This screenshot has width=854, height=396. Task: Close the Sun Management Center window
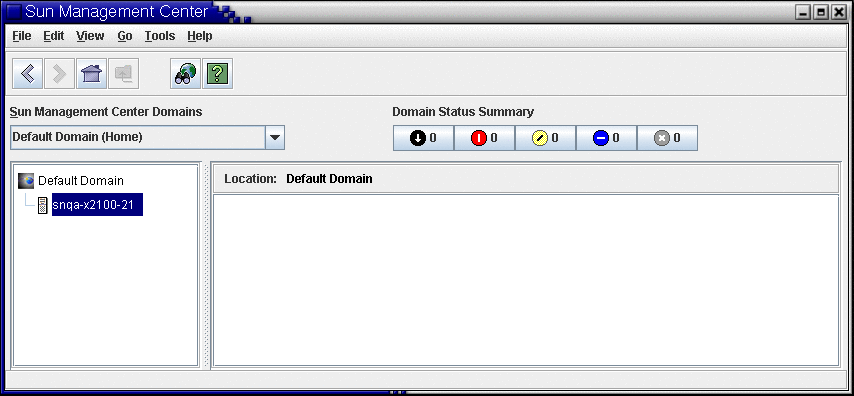coord(839,12)
